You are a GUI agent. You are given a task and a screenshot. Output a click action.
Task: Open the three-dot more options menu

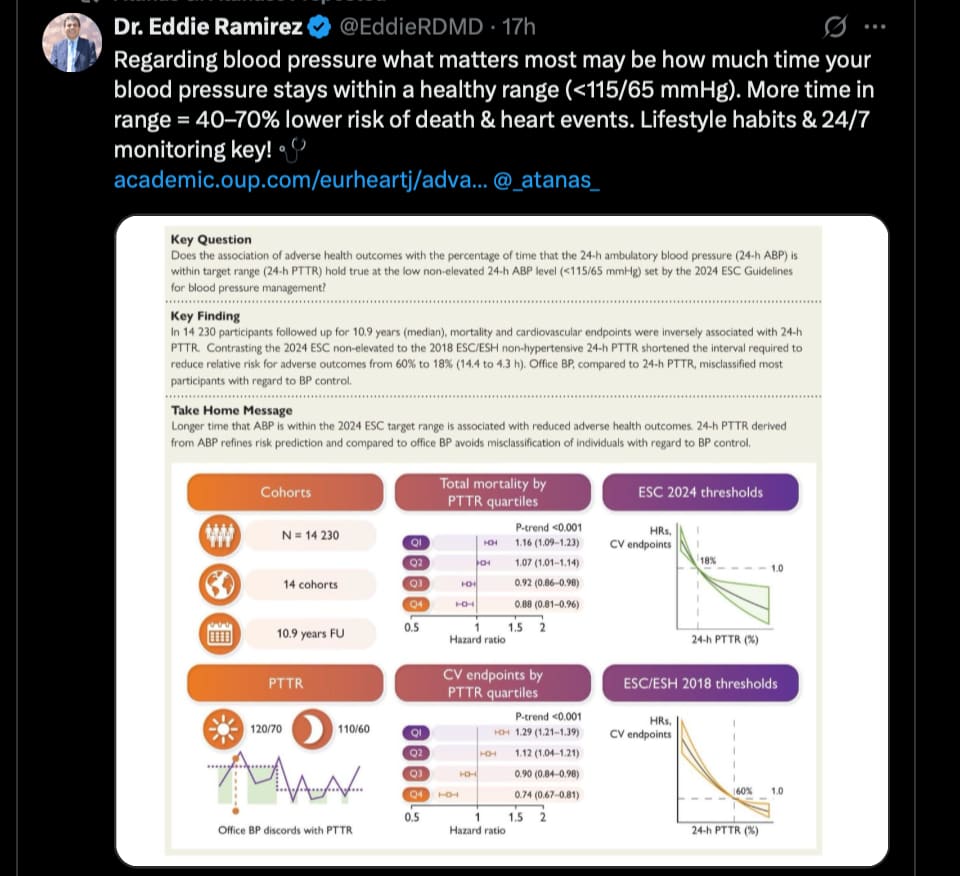875,27
